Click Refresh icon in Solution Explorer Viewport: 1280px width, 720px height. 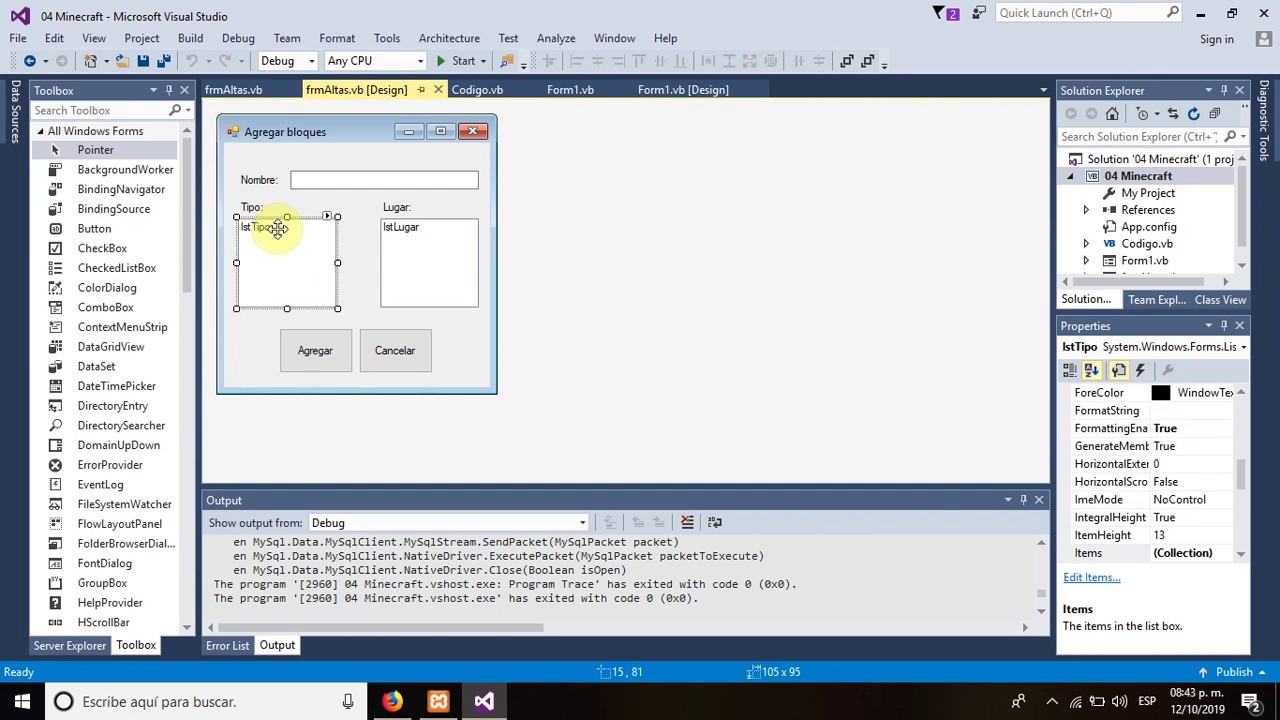pyautogui.click(x=1193, y=114)
